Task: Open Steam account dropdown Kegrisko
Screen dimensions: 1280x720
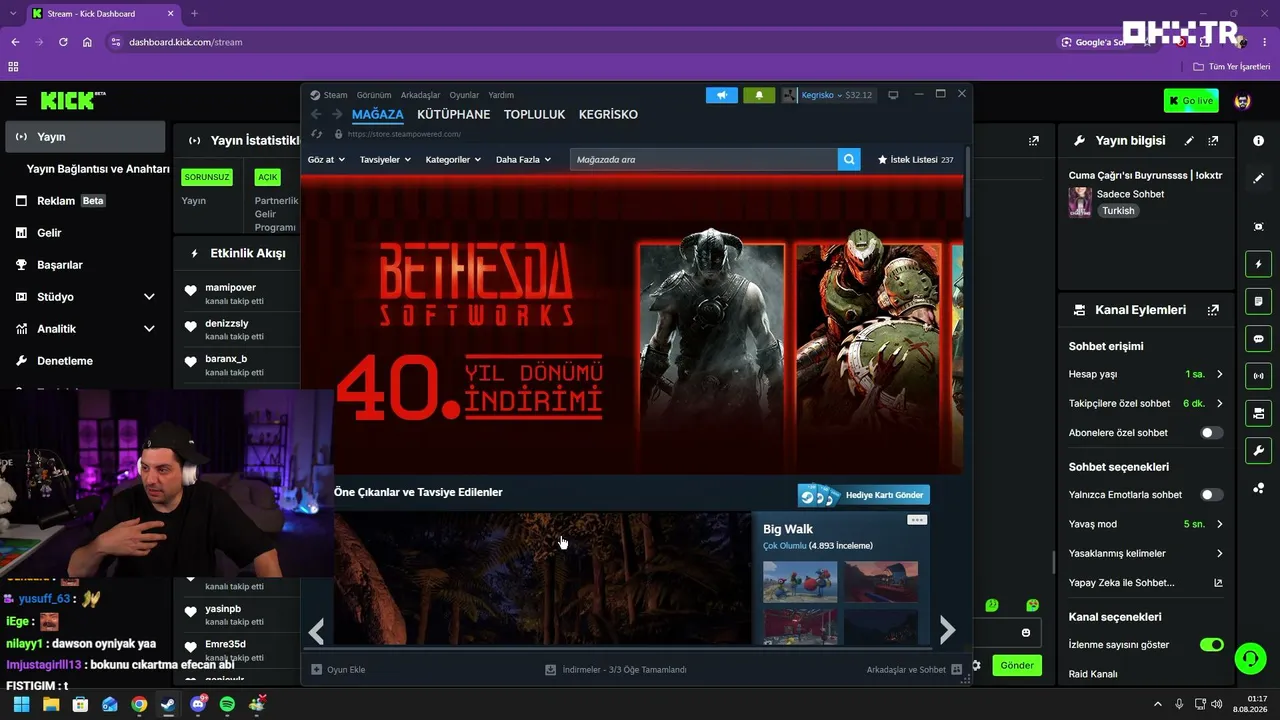Action: pyautogui.click(x=827, y=95)
